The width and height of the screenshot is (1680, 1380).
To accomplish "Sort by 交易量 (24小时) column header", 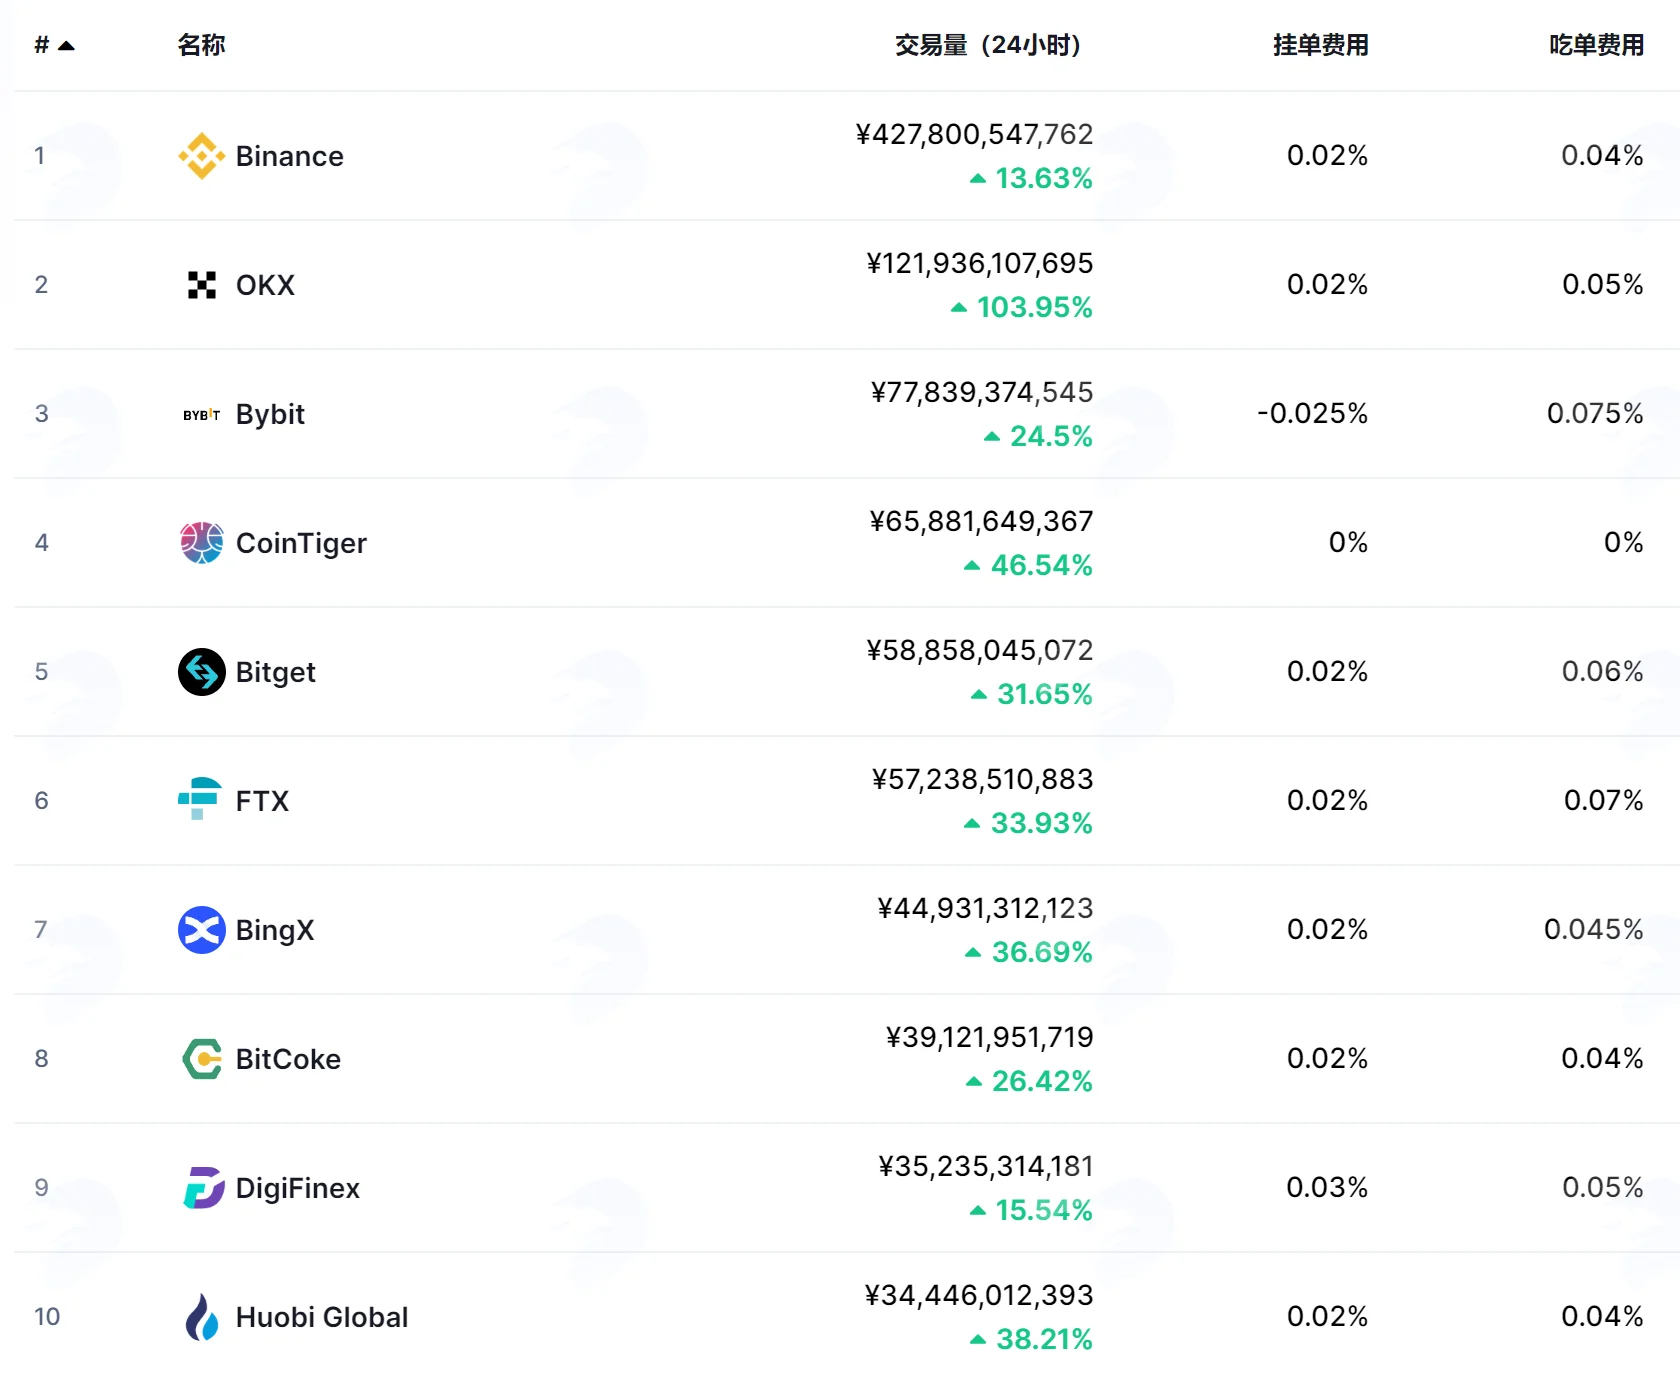I will point(987,45).
